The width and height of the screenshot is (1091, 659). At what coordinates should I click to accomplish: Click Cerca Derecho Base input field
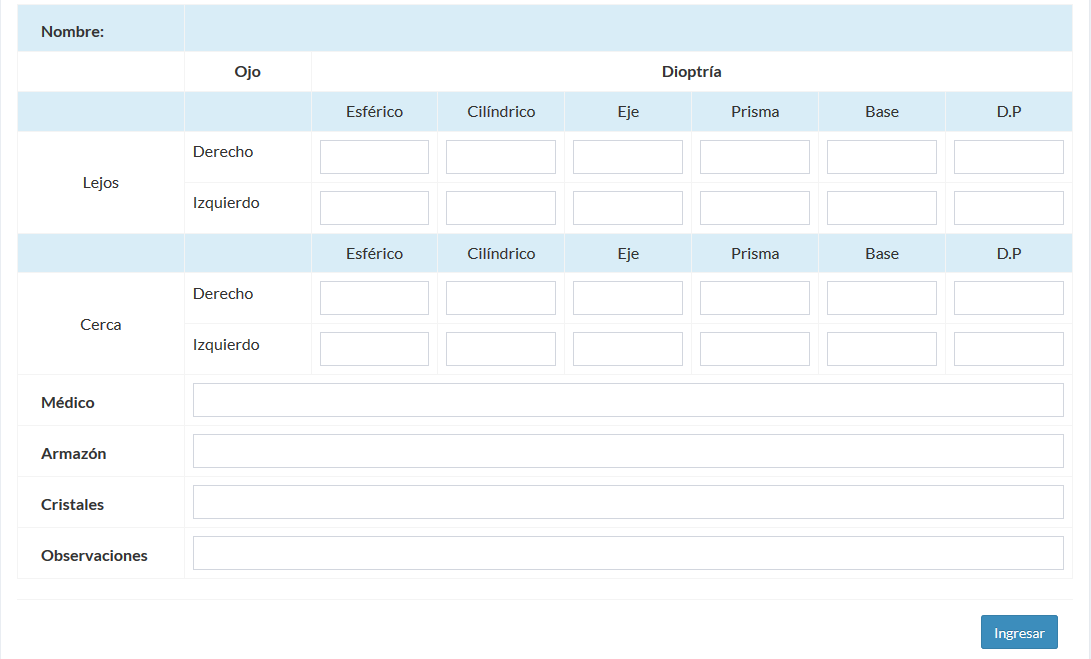(882, 298)
